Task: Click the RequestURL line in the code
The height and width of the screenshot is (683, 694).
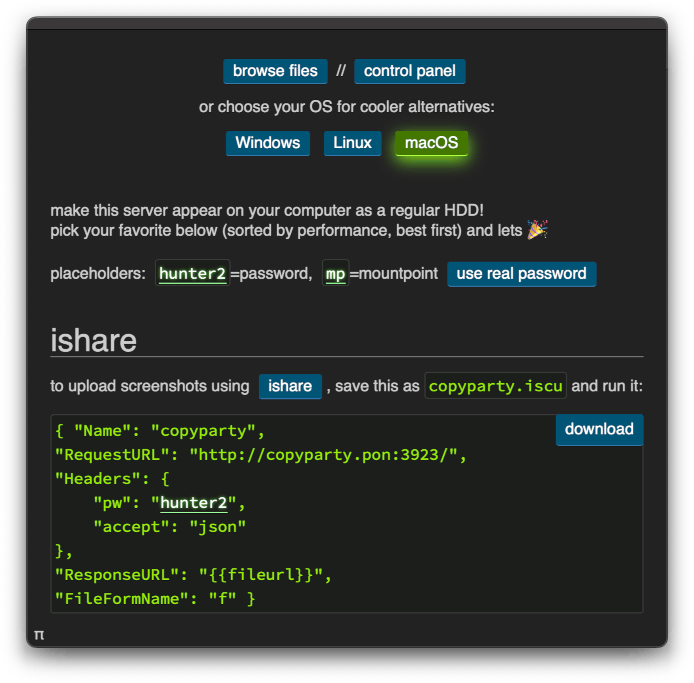Action: [261, 455]
